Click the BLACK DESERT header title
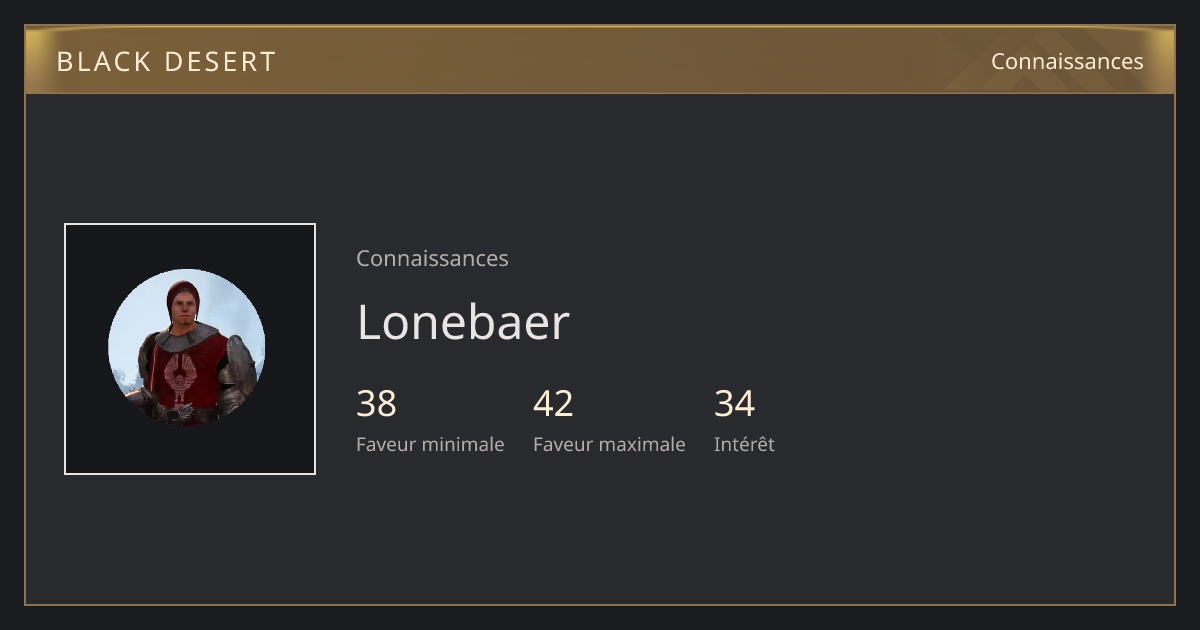This screenshot has height=630, width=1200. 166,62
